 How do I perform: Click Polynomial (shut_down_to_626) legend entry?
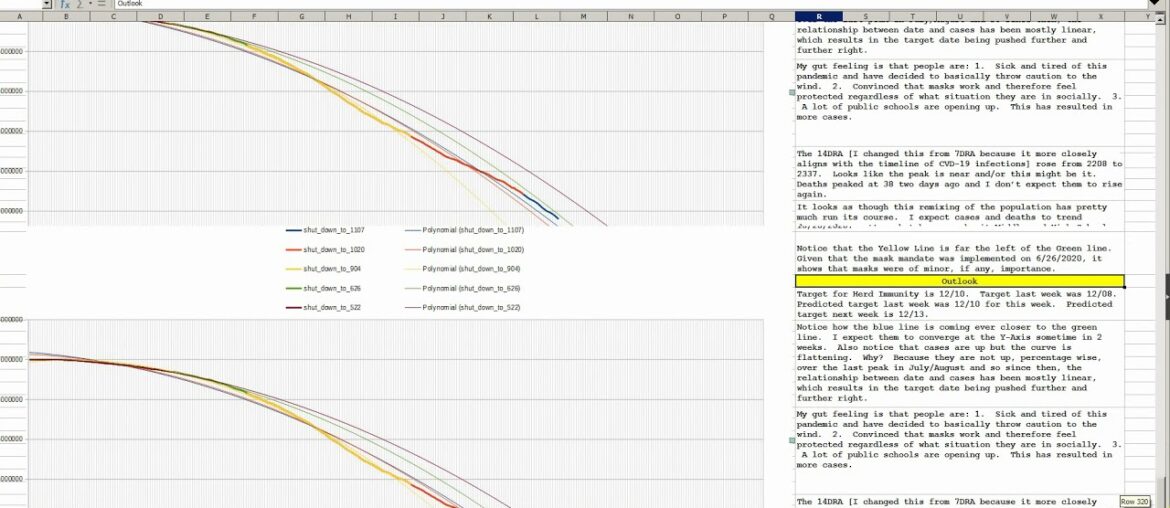coord(467,288)
